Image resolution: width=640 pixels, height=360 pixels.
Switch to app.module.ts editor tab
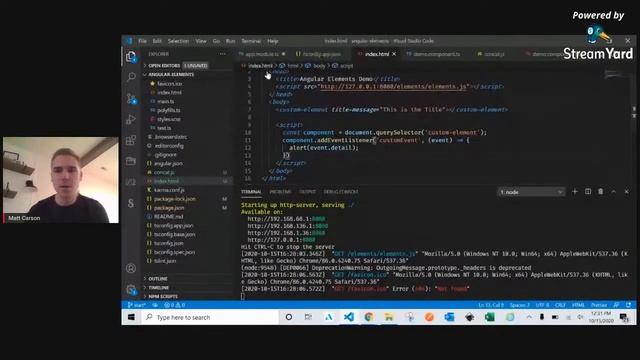[x=262, y=54]
